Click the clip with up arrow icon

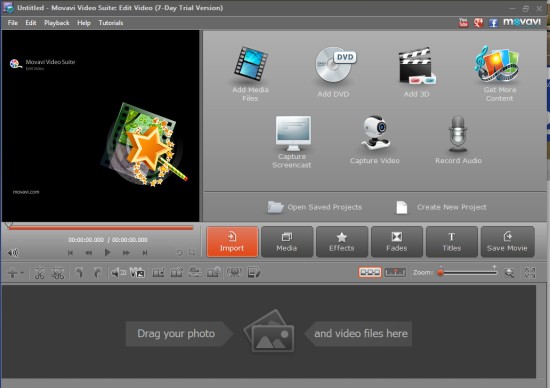(x=214, y=272)
